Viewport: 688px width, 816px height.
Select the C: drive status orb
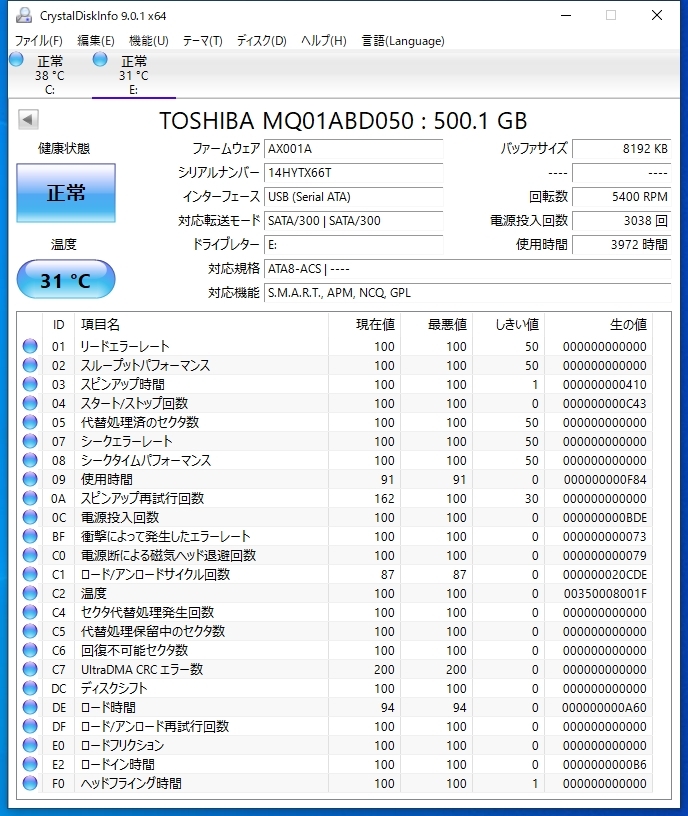coord(17,60)
